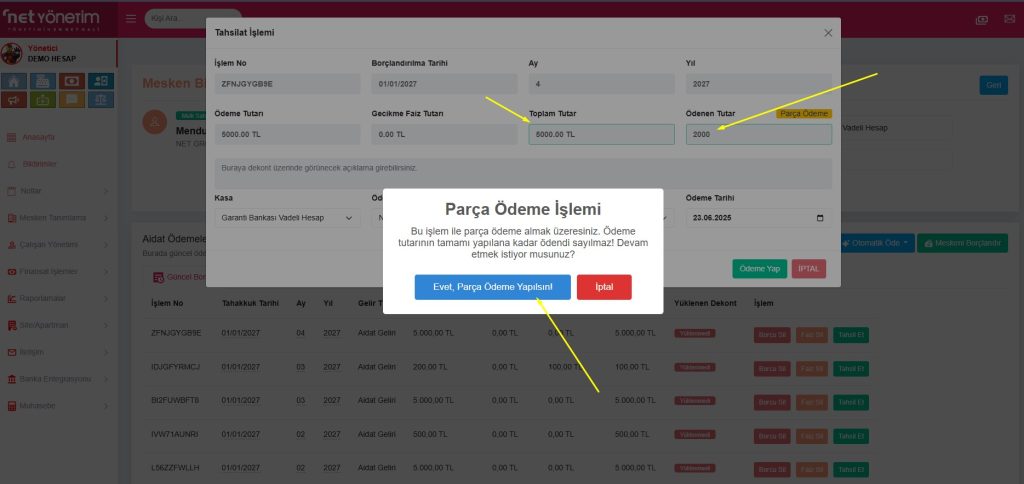This screenshot has height=484, width=1024.
Task: Click the Ödenen Tutar input field
Action: (757, 134)
